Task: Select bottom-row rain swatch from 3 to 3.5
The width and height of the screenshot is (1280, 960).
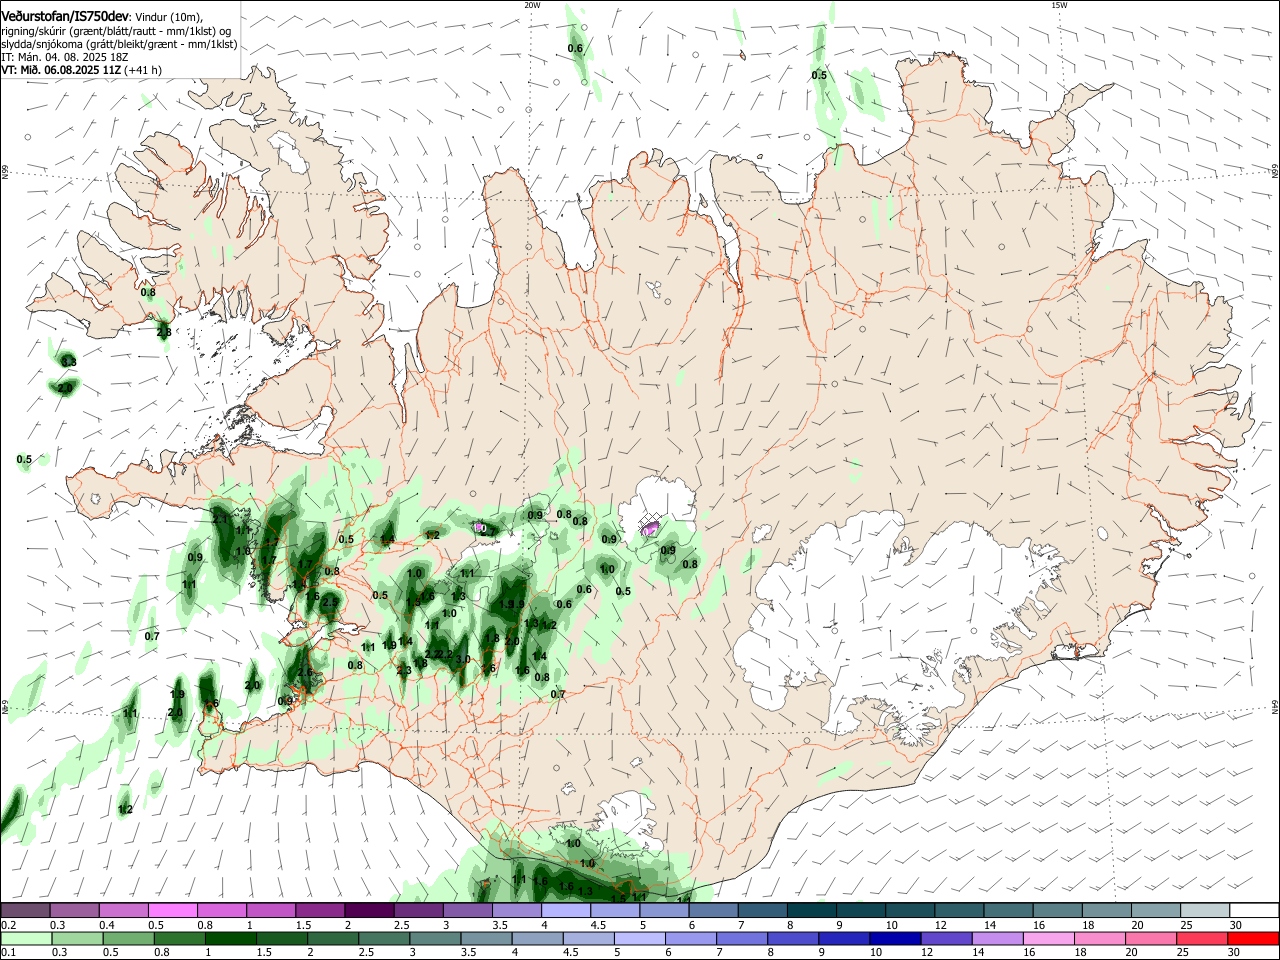Action: coord(435,939)
